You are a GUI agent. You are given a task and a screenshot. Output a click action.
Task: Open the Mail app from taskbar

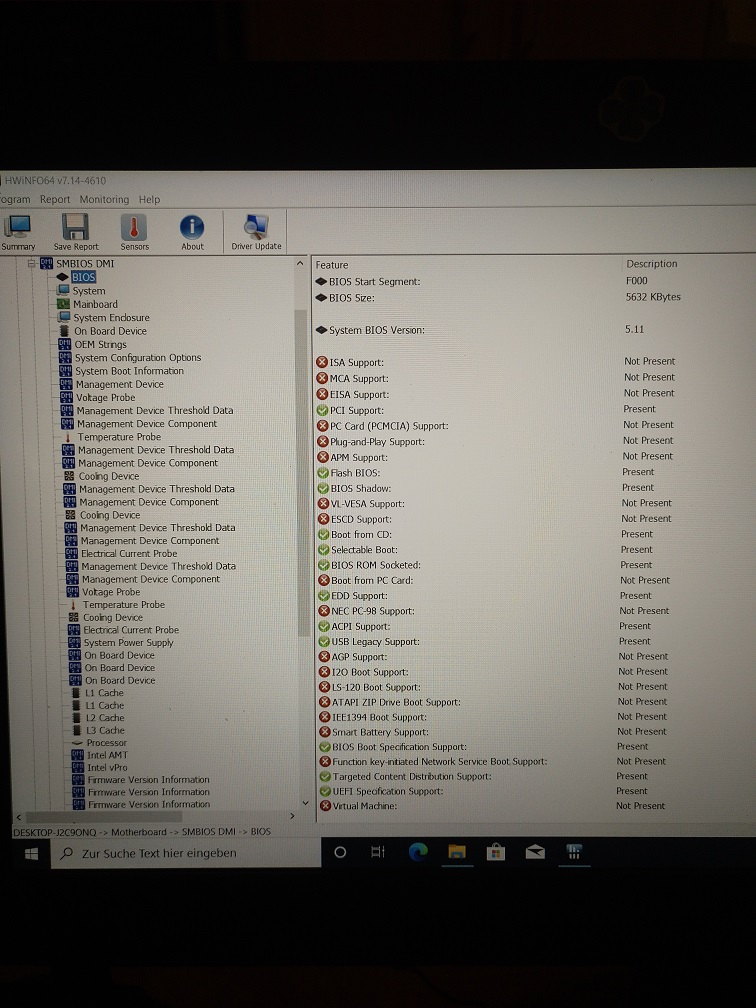coord(535,852)
